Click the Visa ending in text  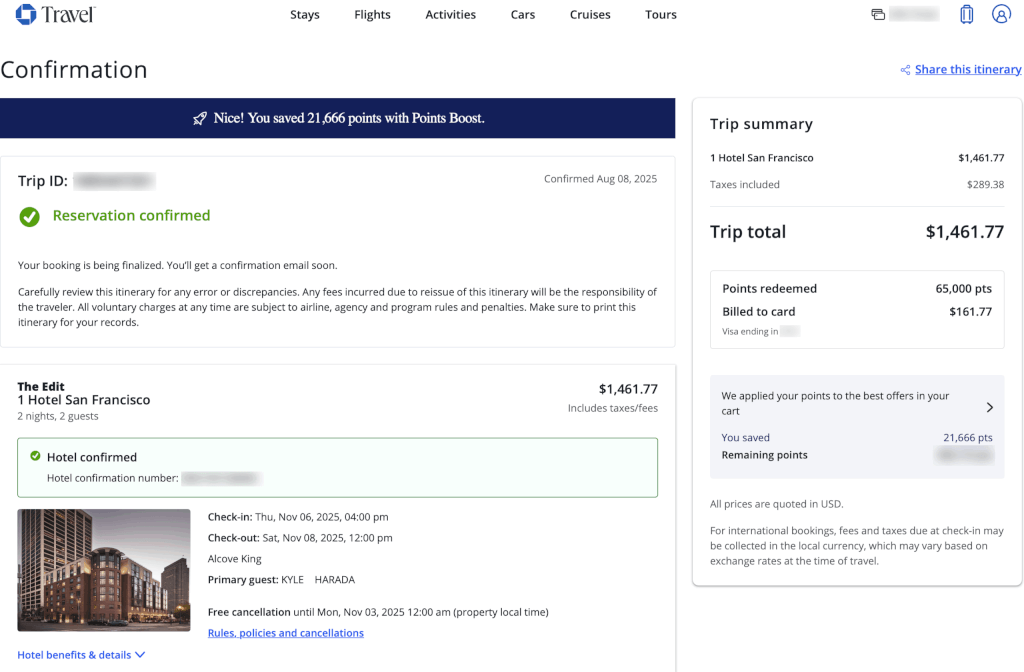[x=750, y=331]
